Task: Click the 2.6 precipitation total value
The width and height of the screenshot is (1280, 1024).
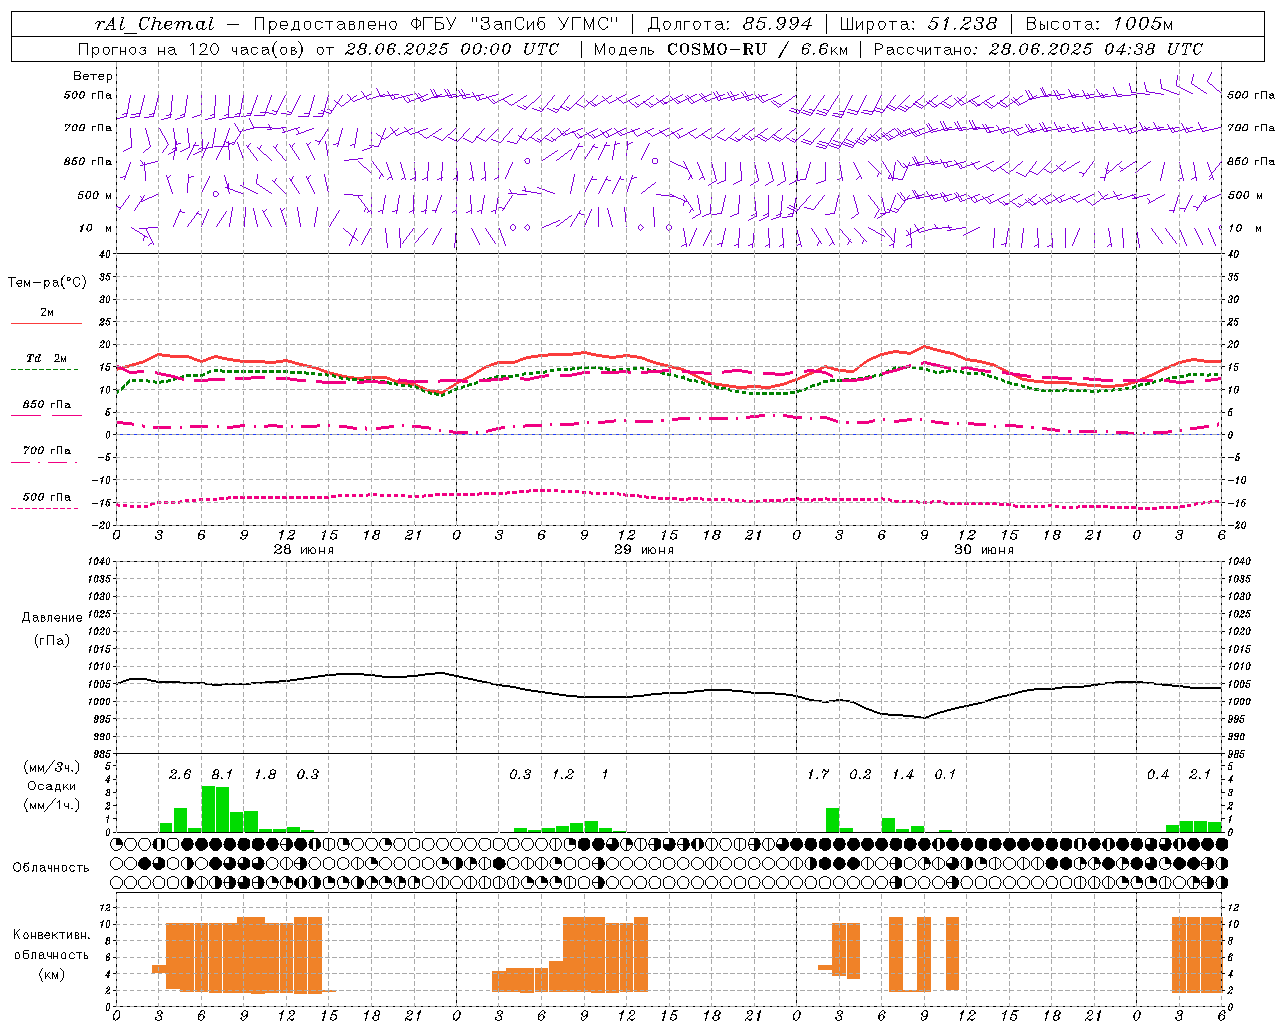Action: 180,774
